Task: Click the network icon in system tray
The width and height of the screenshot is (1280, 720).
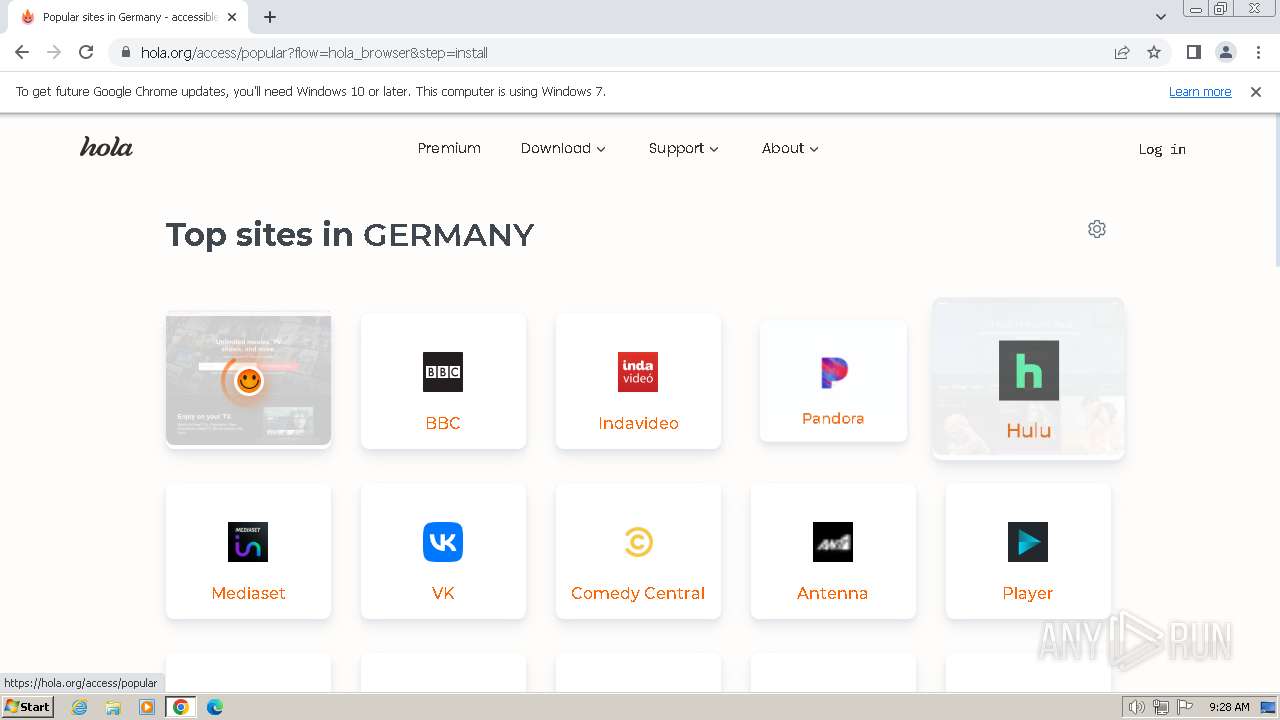Action: tap(1161, 707)
